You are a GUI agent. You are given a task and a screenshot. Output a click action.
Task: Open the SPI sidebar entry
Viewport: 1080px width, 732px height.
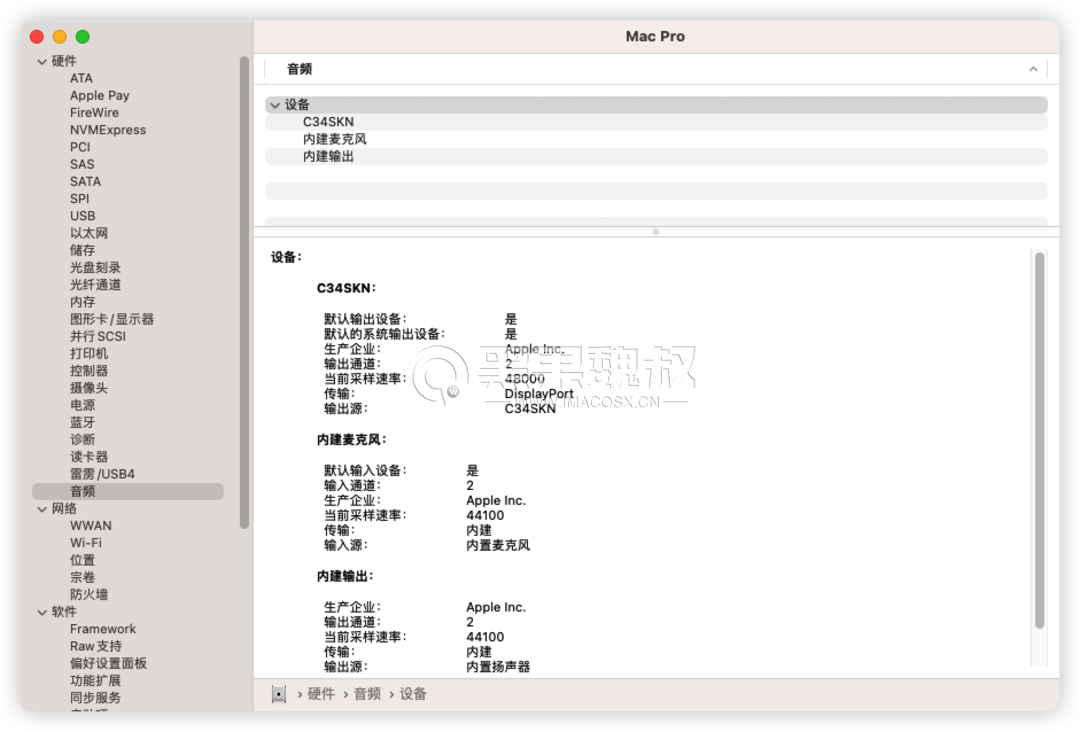79,199
